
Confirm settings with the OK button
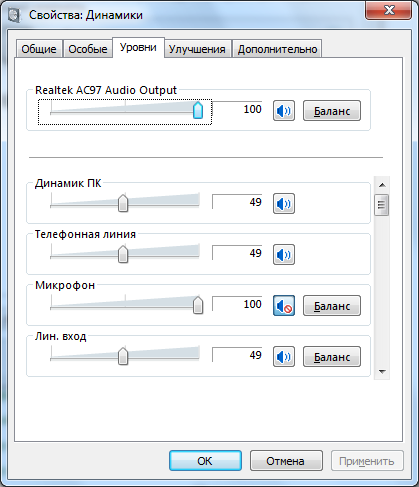pos(205,461)
